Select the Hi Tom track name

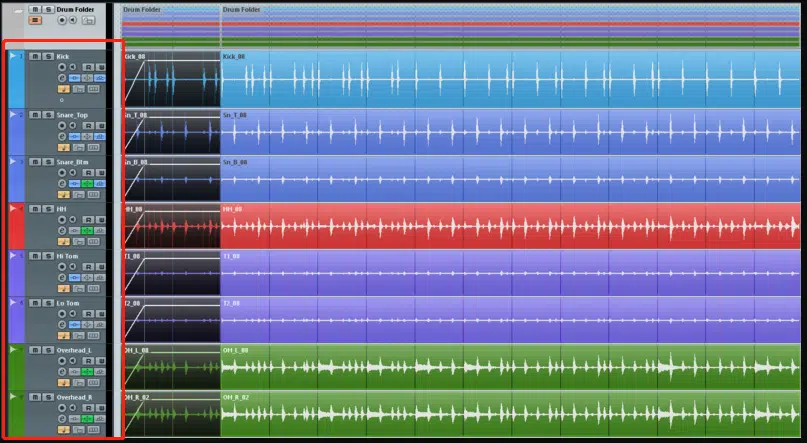(x=67, y=256)
